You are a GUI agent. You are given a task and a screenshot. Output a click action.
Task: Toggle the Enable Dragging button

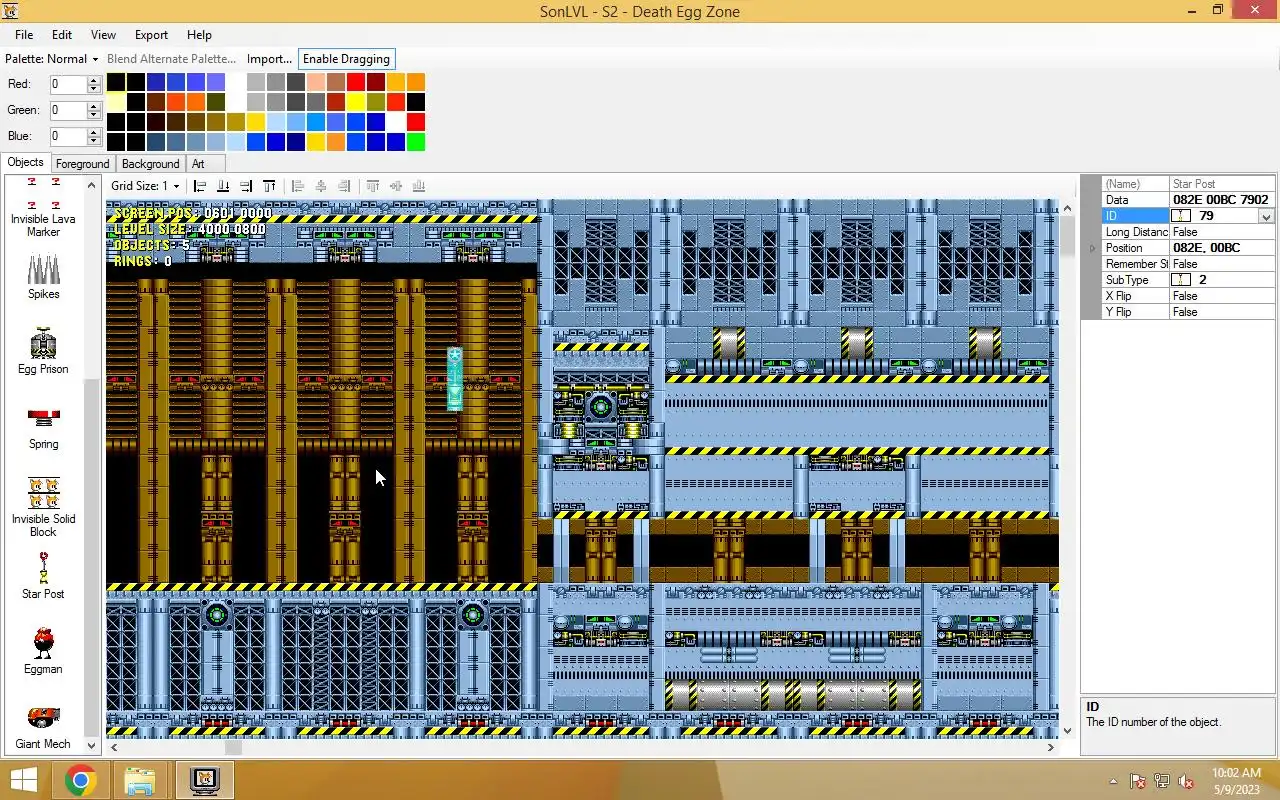coord(346,59)
